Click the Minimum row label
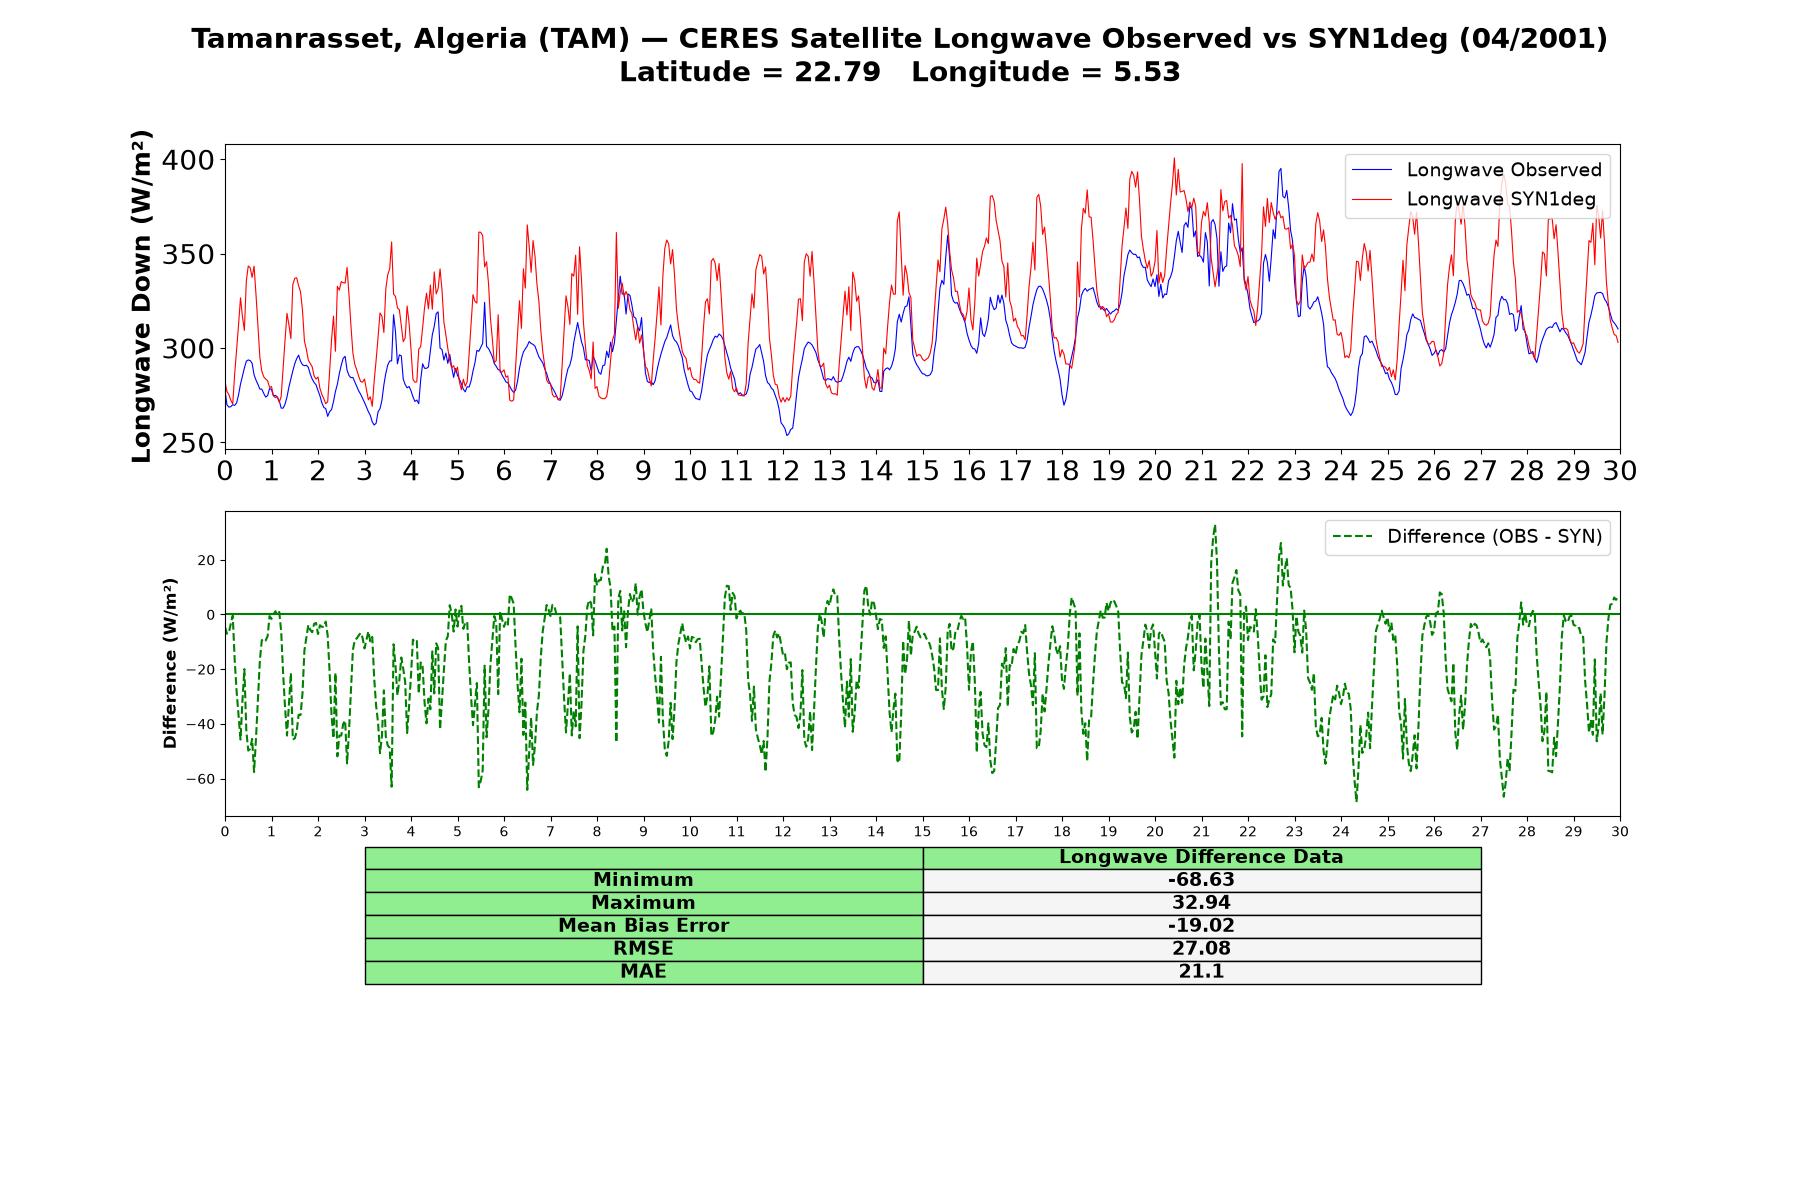Image resolution: width=1800 pixels, height=1200 pixels. point(644,880)
